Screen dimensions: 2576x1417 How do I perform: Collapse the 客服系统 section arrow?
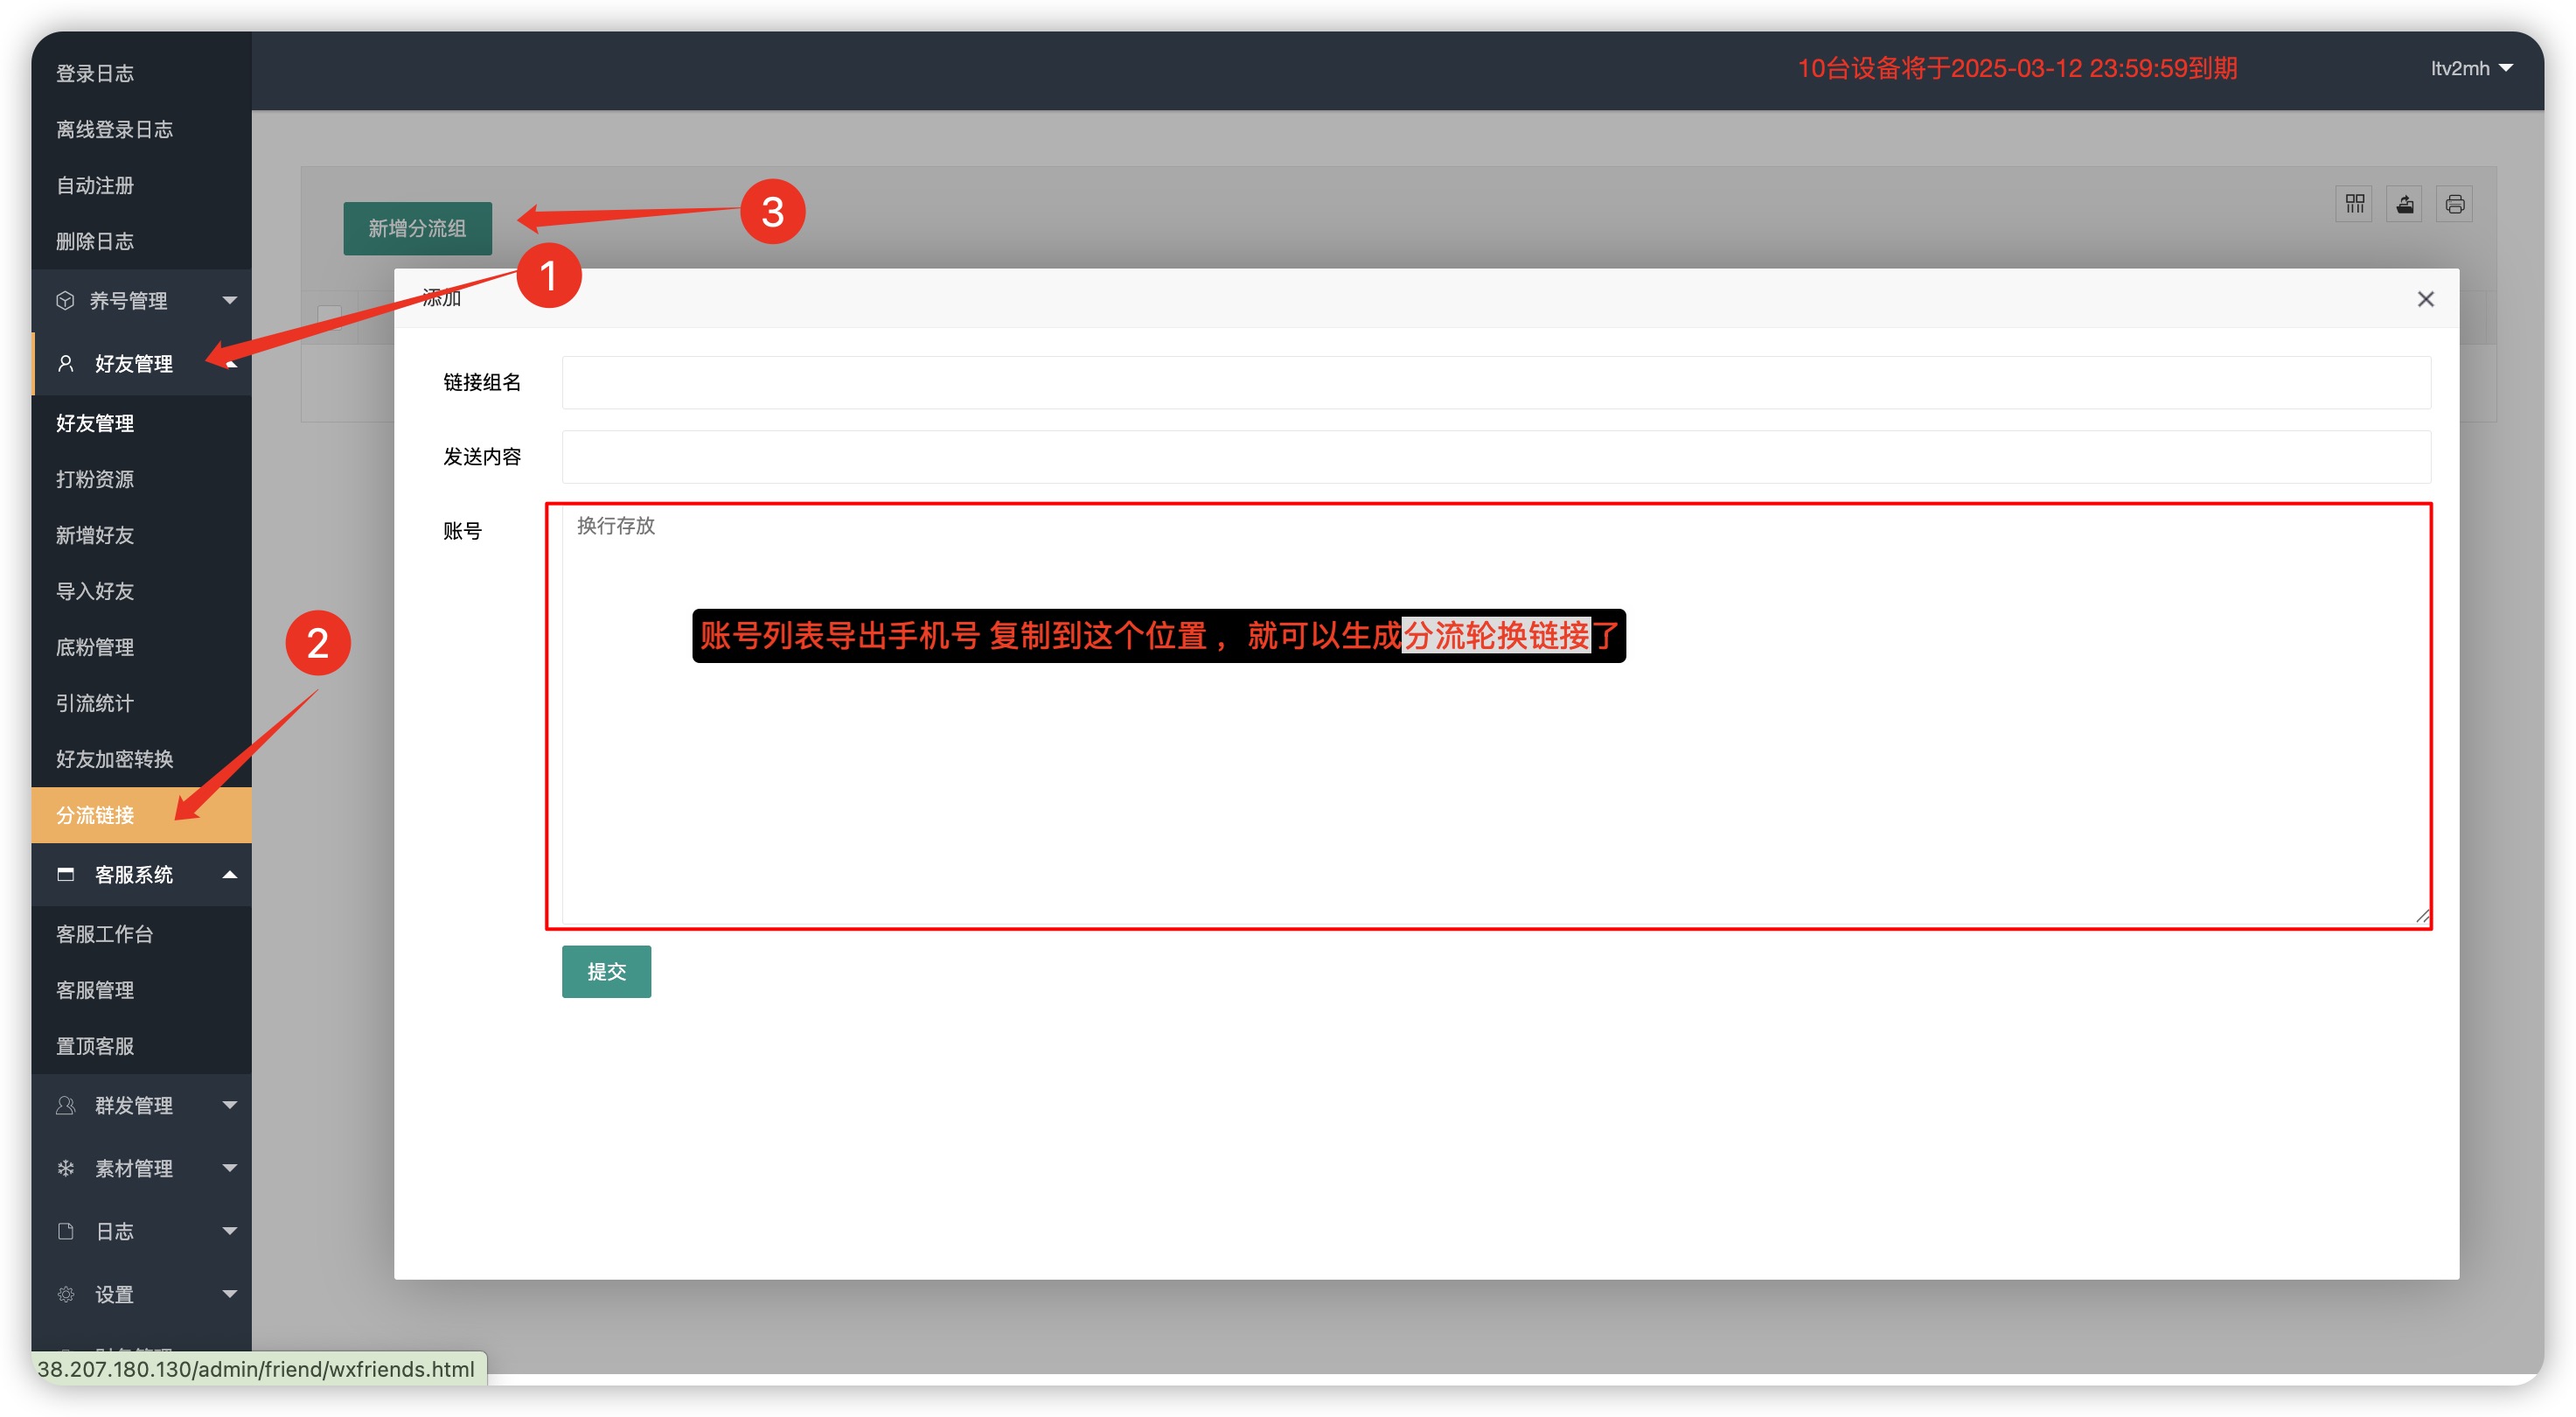pyautogui.click(x=229, y=874)
